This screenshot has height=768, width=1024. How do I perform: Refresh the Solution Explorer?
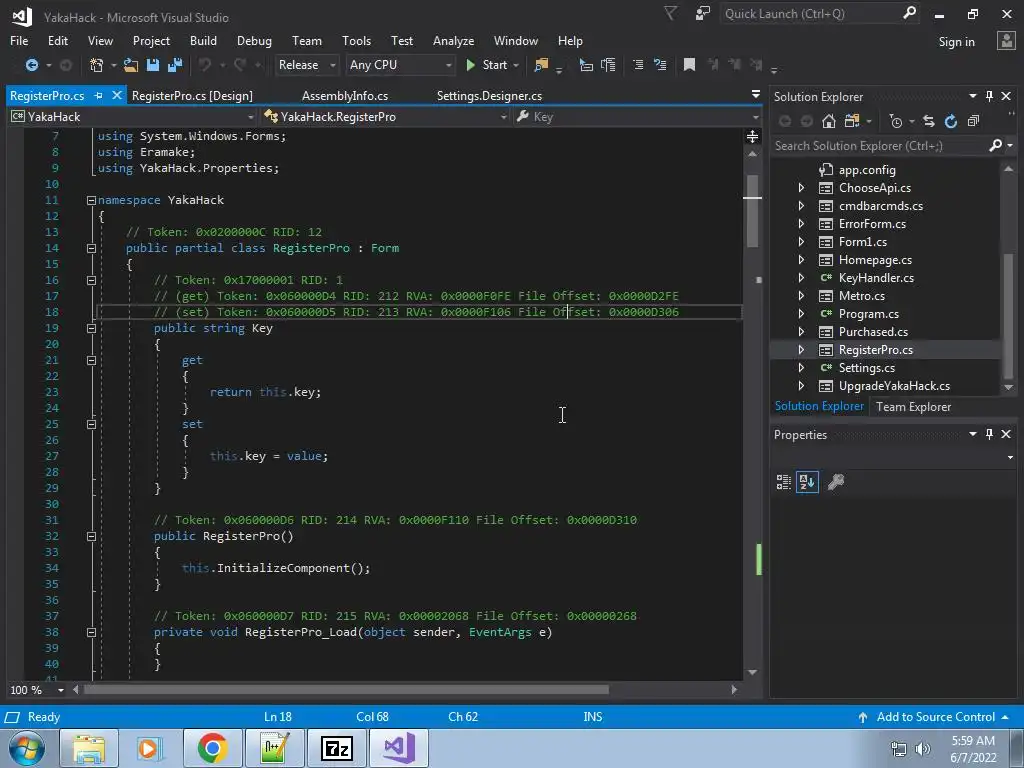click(951, 121)
